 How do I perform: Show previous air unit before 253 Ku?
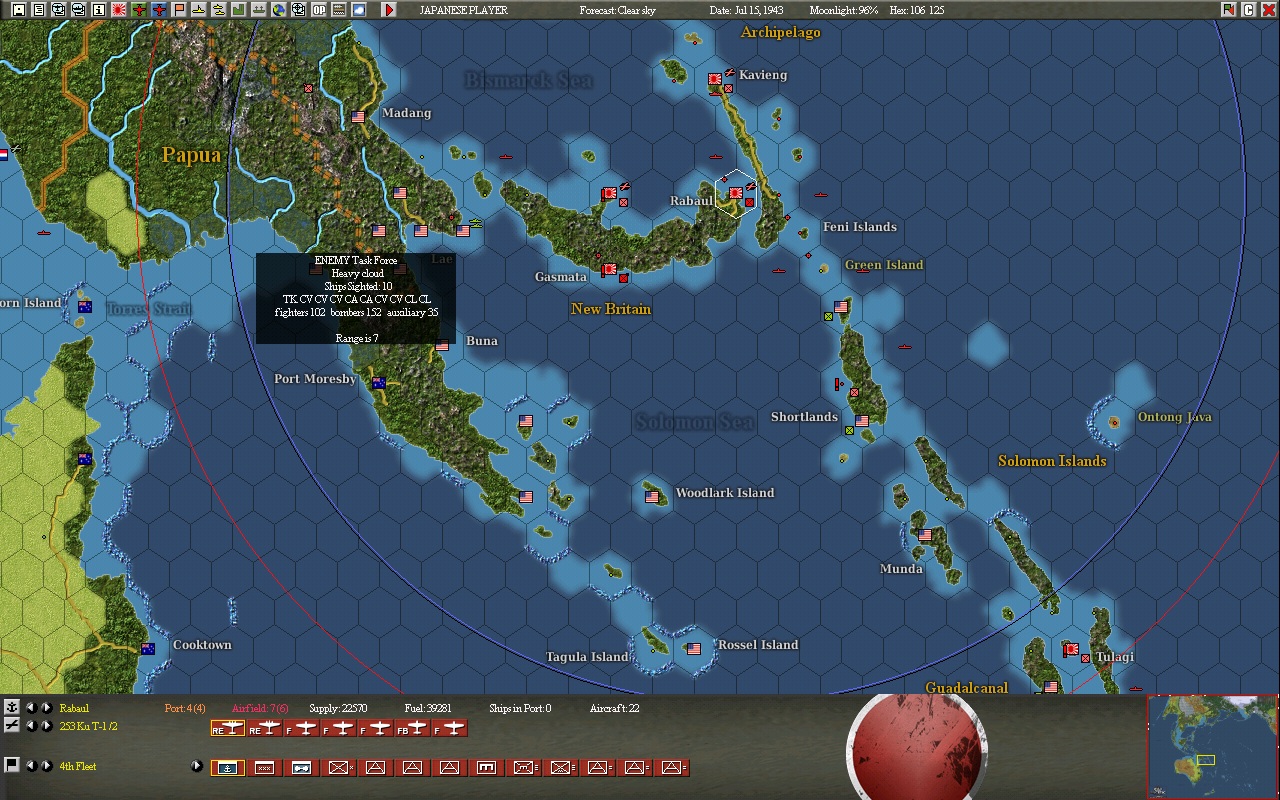click(x=31, y=726)
